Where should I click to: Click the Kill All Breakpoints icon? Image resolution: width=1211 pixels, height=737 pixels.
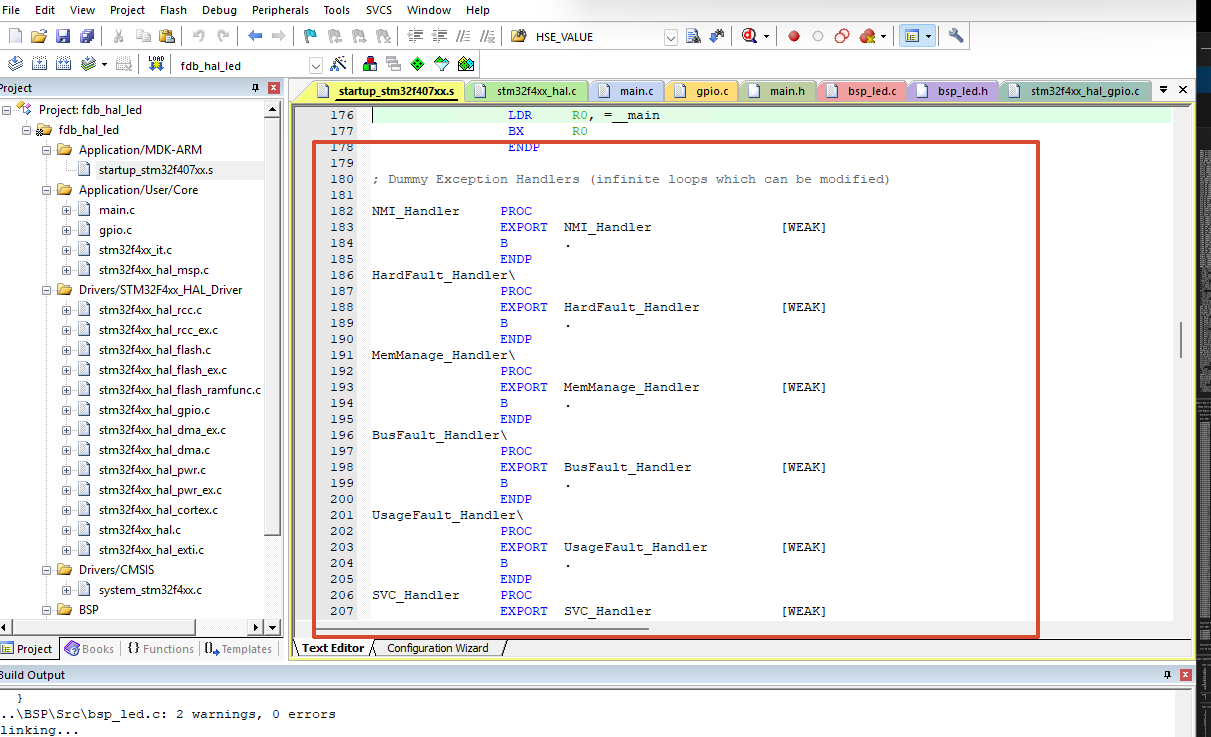click(x=866, y=36)
